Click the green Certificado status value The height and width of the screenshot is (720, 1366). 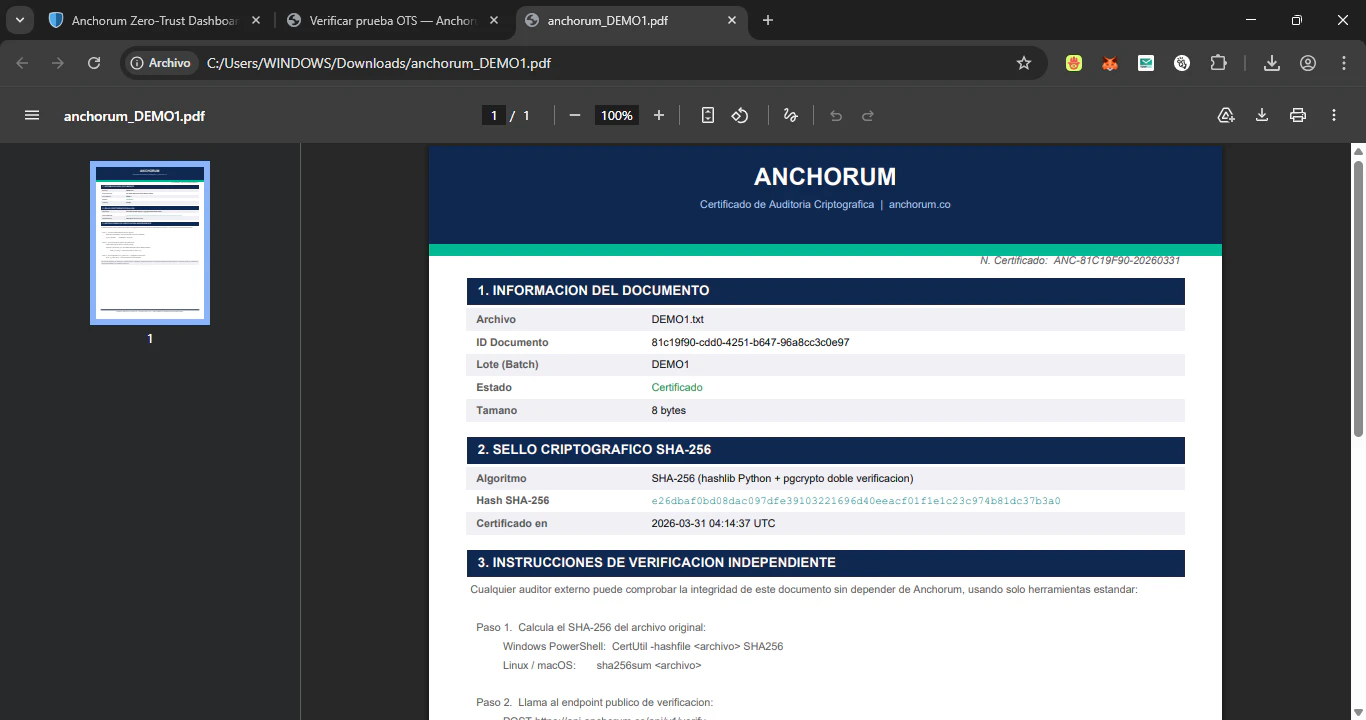677,387
